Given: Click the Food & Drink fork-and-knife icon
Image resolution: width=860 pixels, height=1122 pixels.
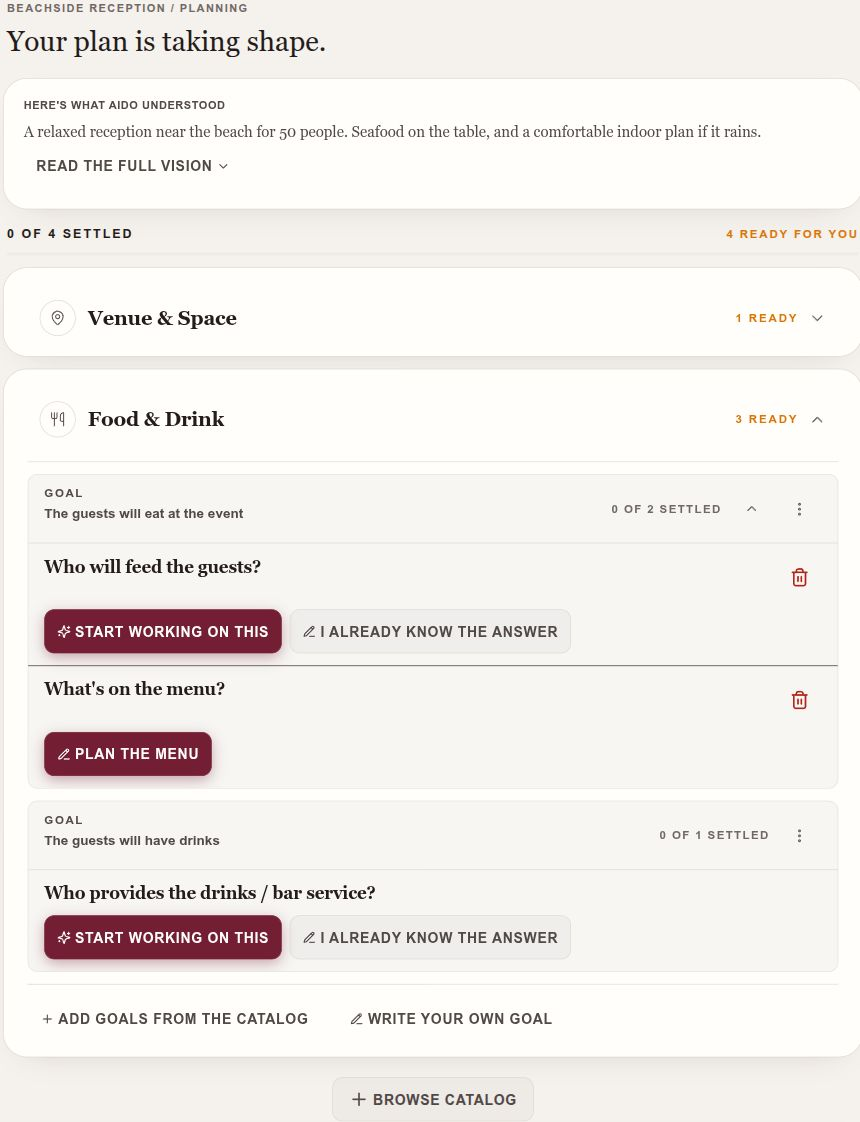Looking at the screenshot, I should 58,419.
